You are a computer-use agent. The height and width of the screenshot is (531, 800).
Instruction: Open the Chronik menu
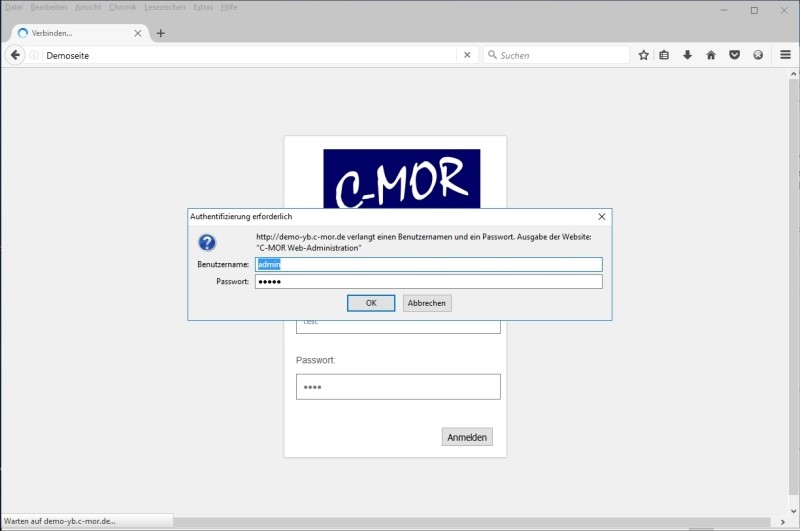click(122, 7)
